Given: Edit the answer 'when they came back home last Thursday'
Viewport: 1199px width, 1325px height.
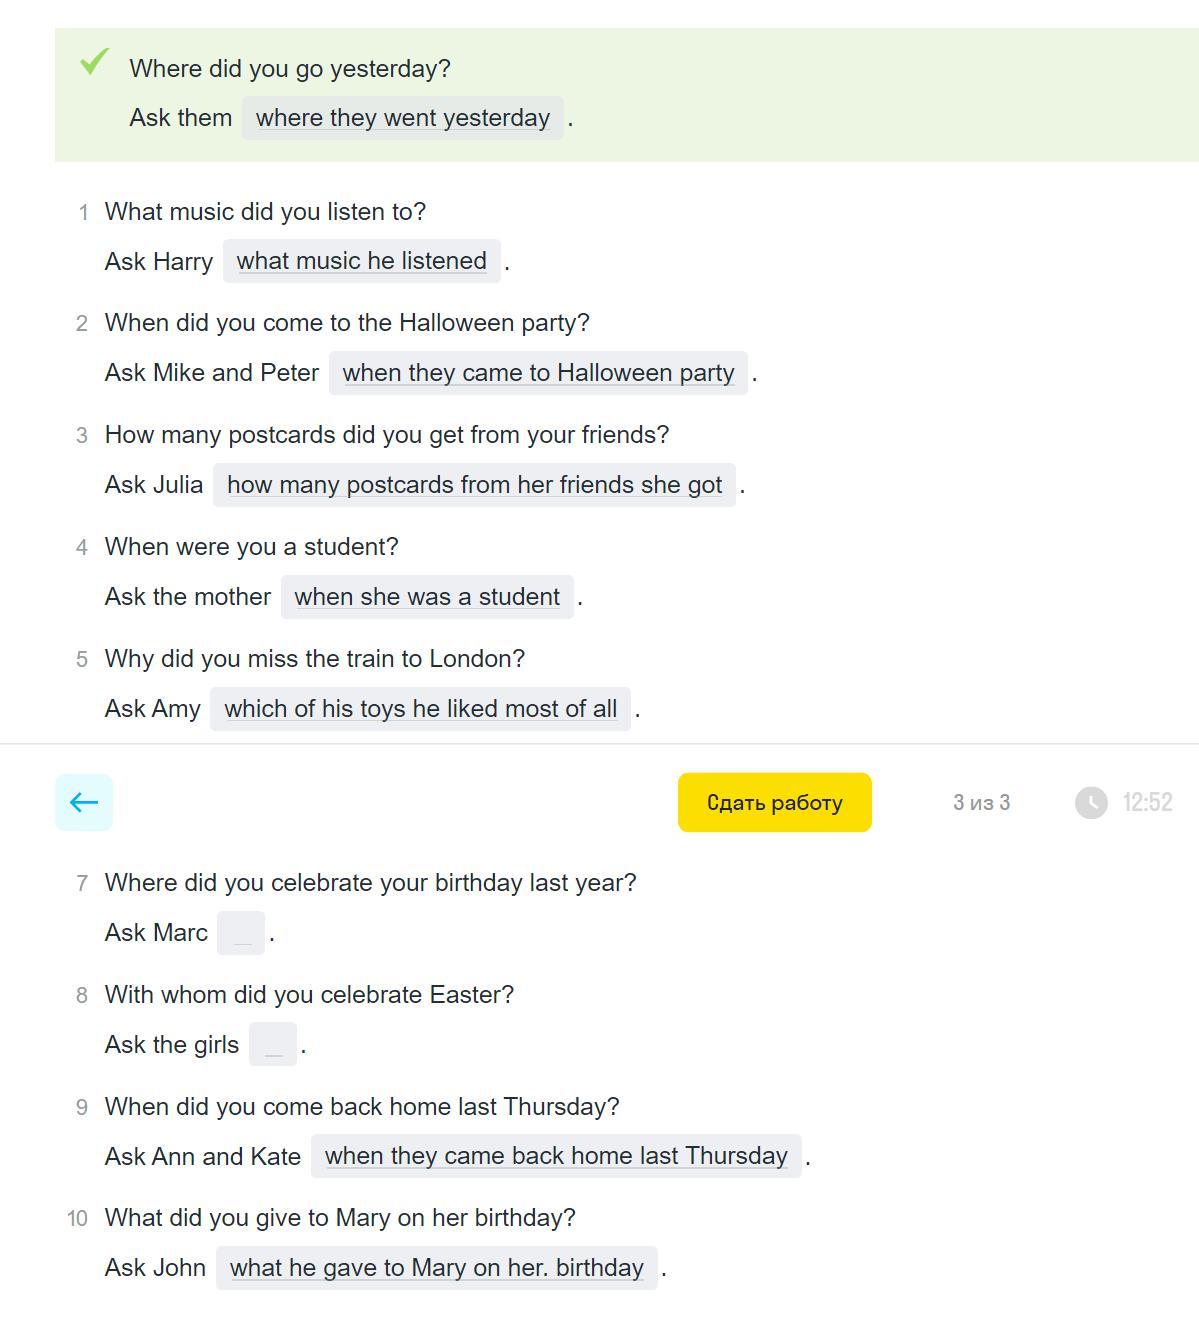Looking at the screenshot, I should [556, 1156].
